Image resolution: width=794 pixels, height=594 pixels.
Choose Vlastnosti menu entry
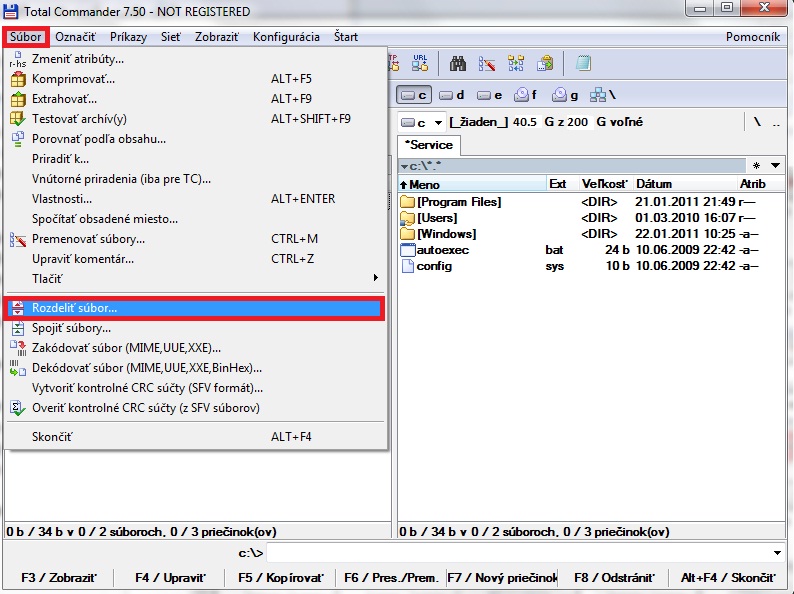coord(194,199)
